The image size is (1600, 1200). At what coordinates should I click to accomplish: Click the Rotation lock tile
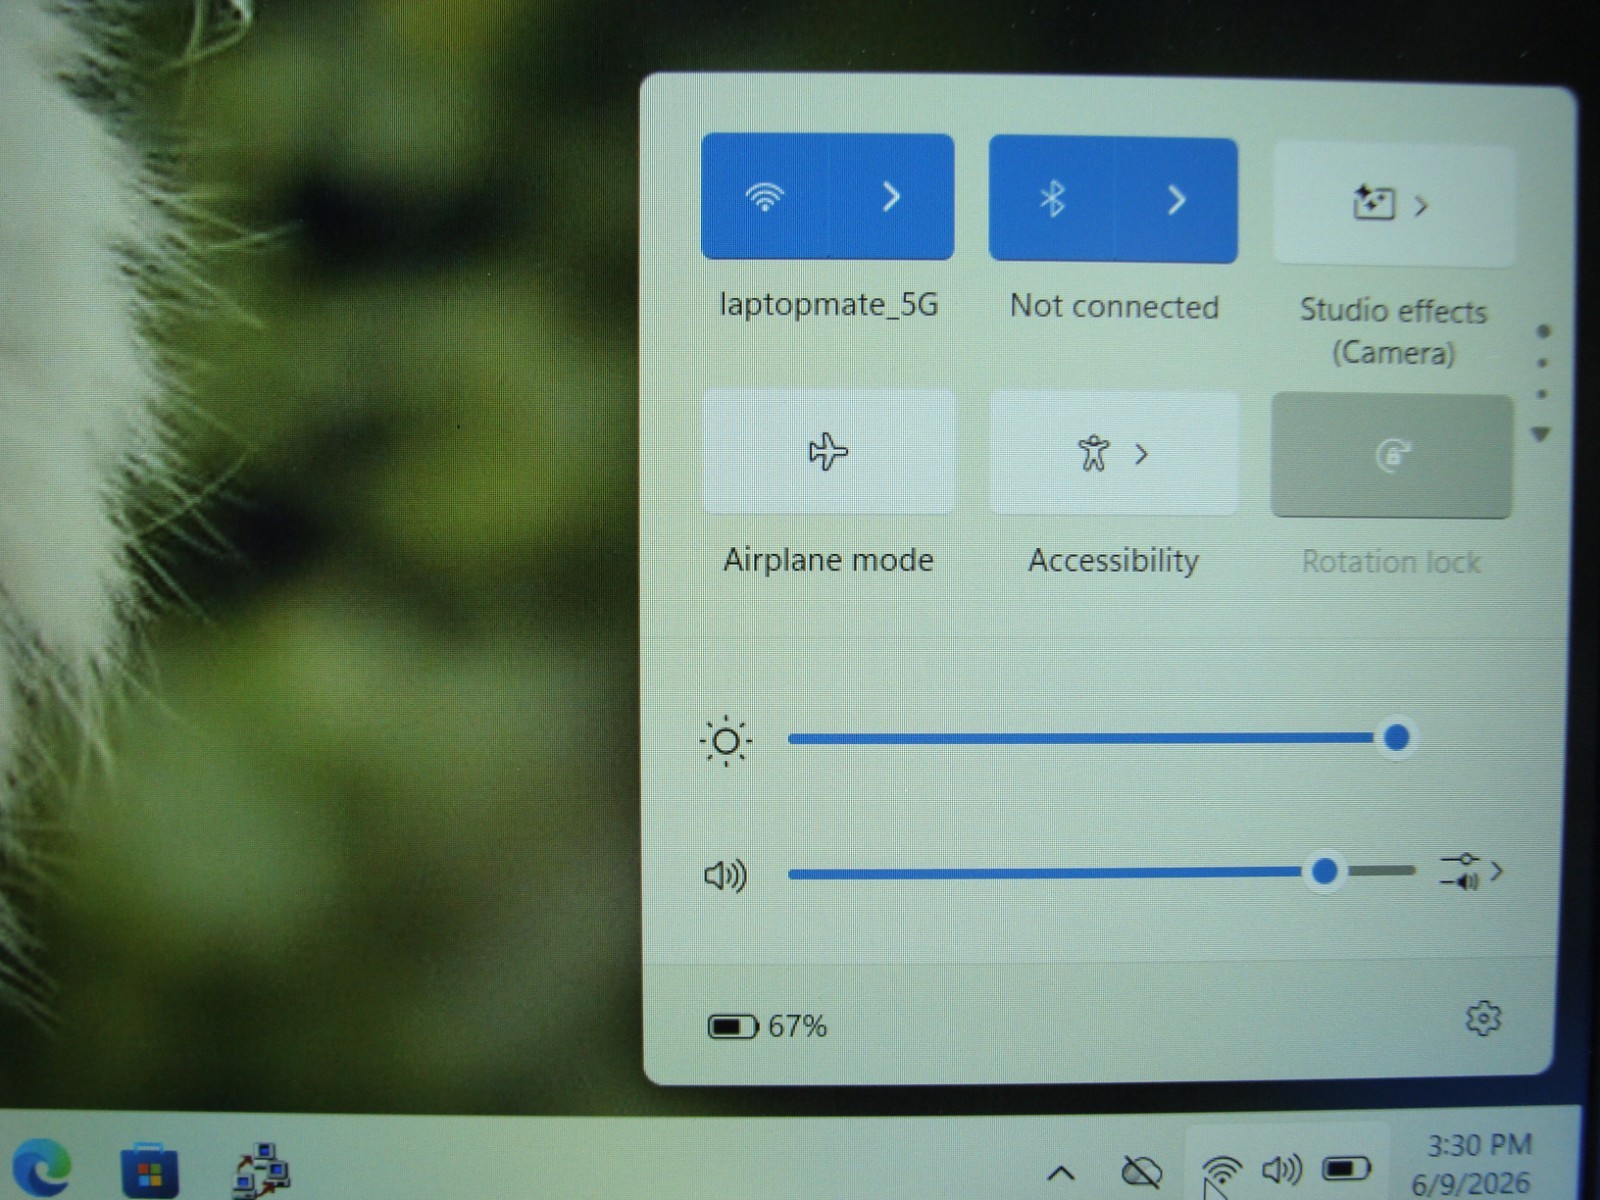tap(1391, 456)
